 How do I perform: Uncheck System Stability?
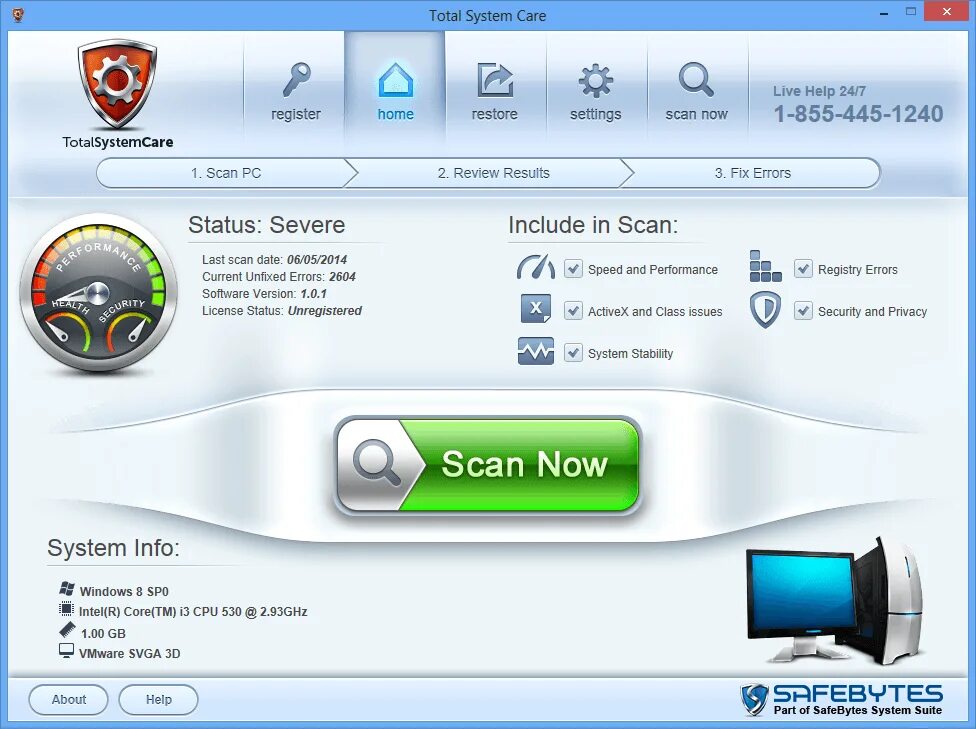pyautogui.click(x=573, y=353)
